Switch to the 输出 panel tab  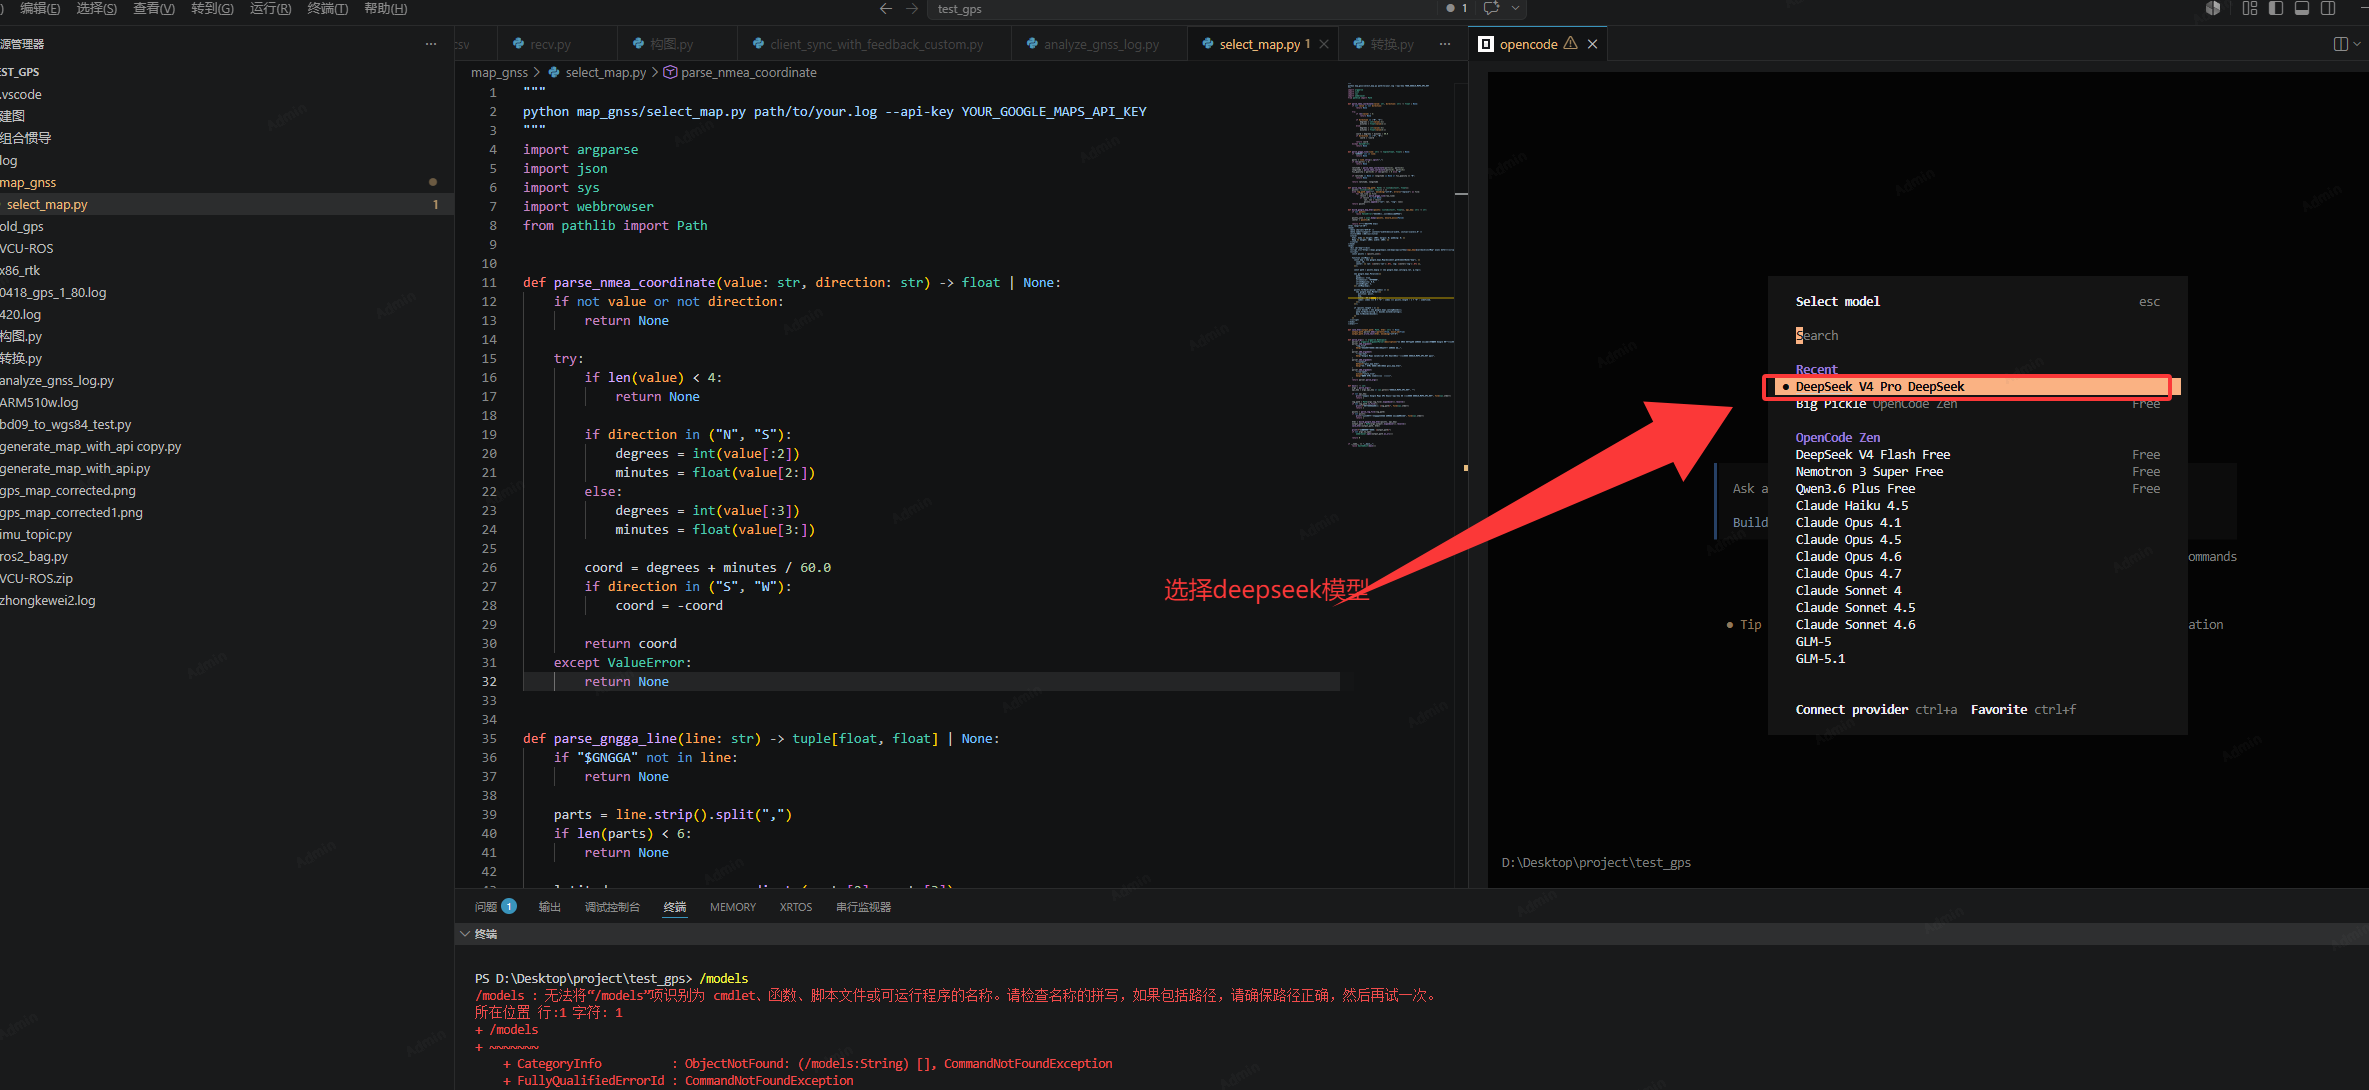click(x=549, y=906)
